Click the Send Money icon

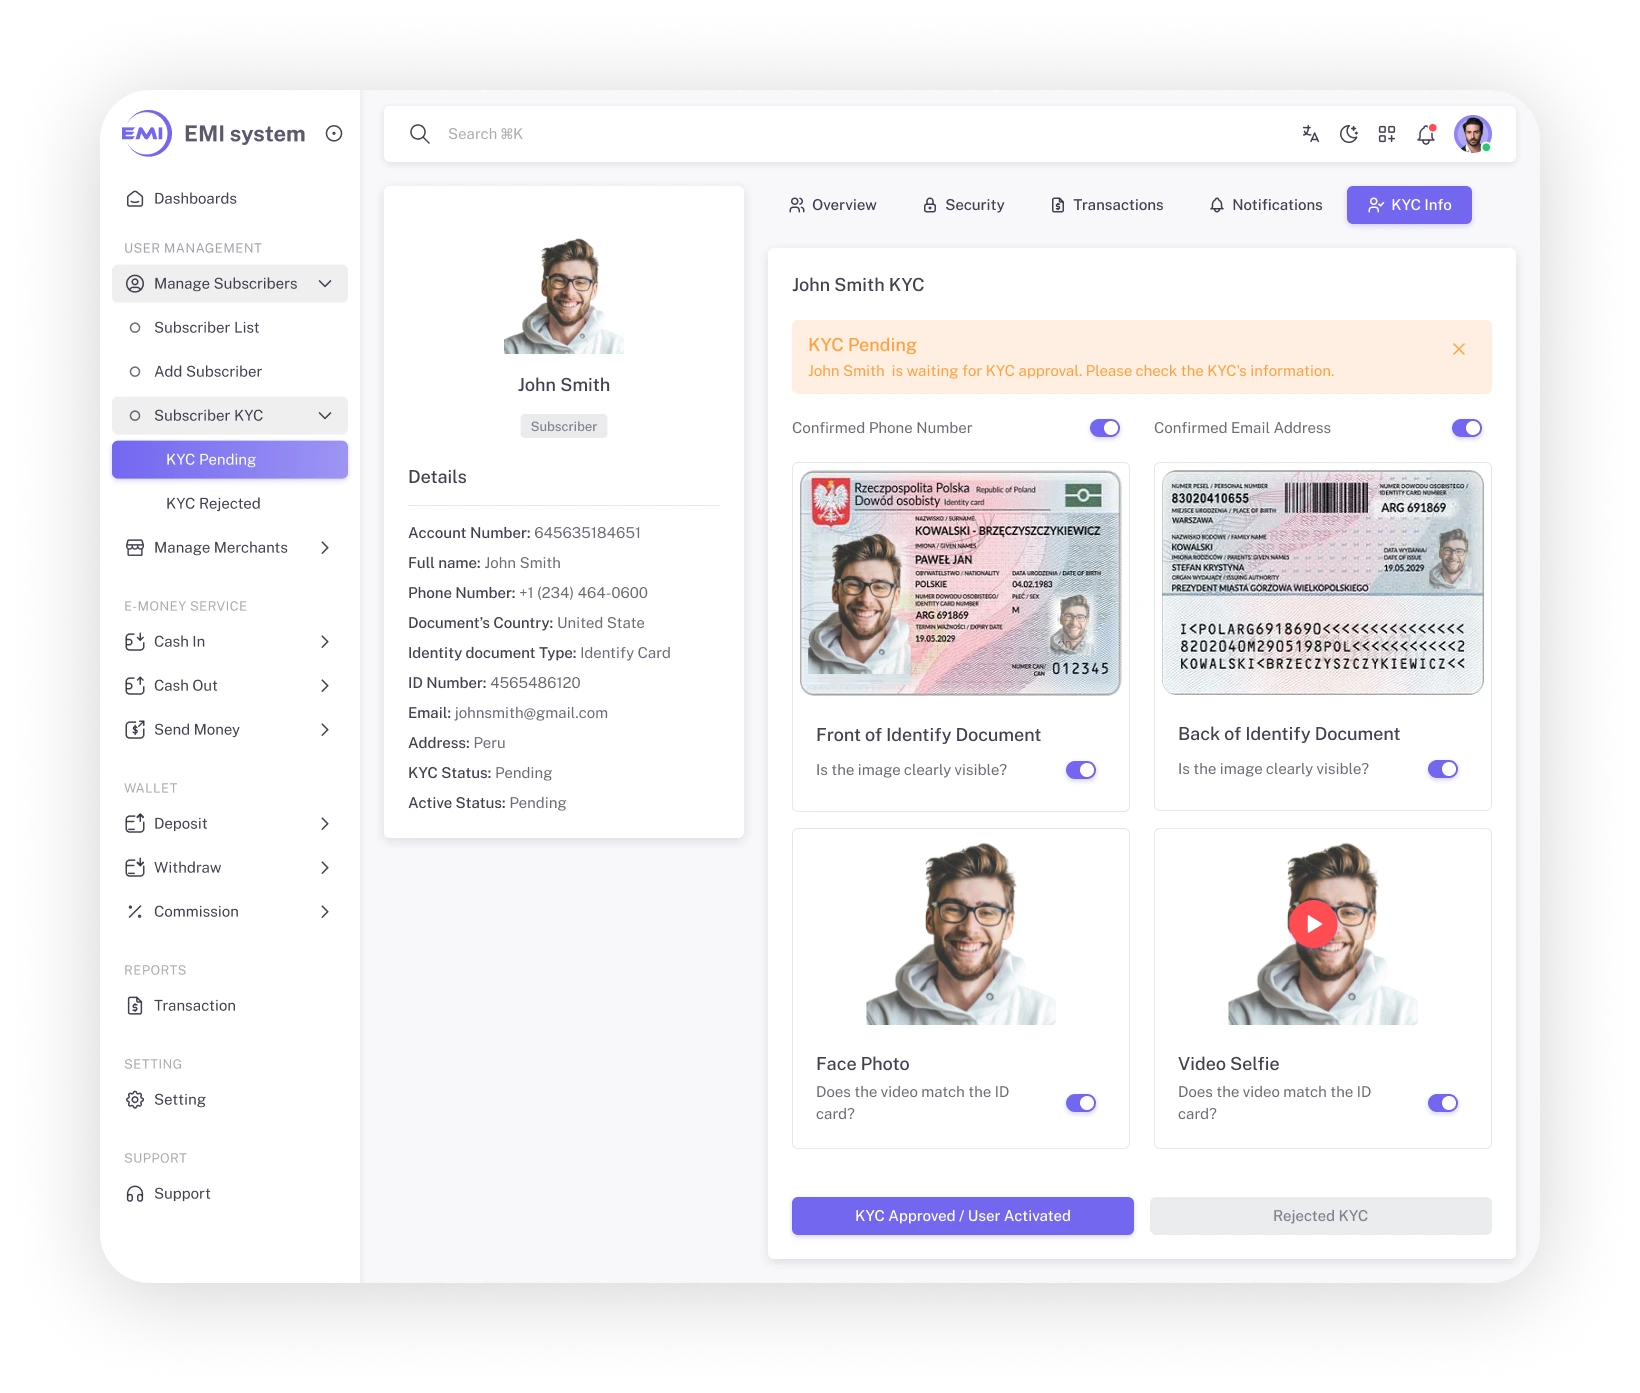(x=135, y=730)
